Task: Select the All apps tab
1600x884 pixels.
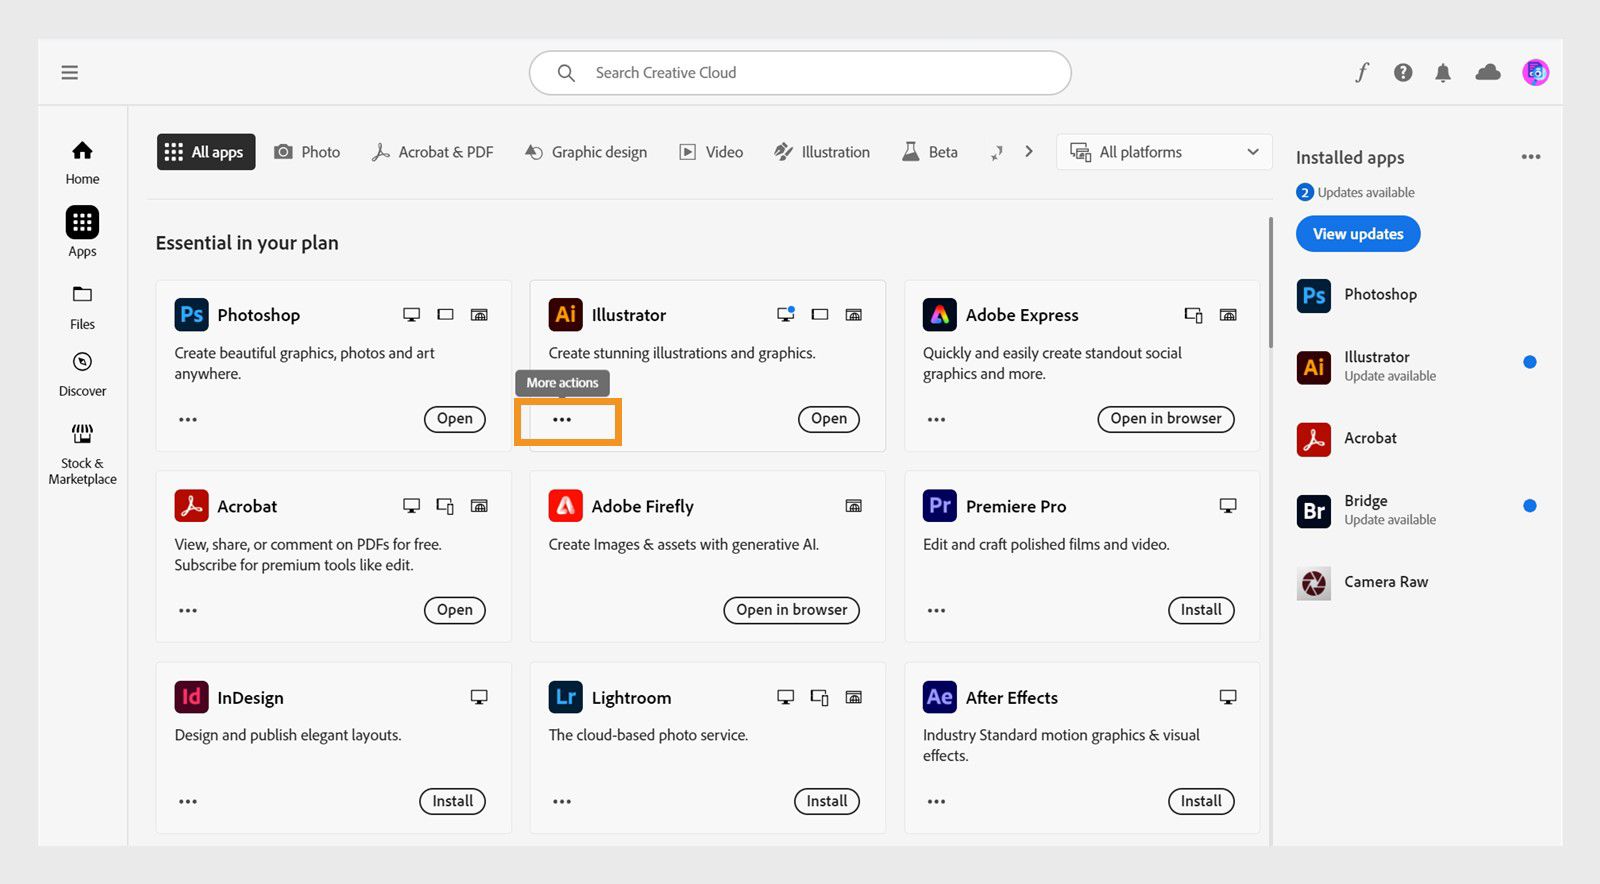Action: (206, 152)
